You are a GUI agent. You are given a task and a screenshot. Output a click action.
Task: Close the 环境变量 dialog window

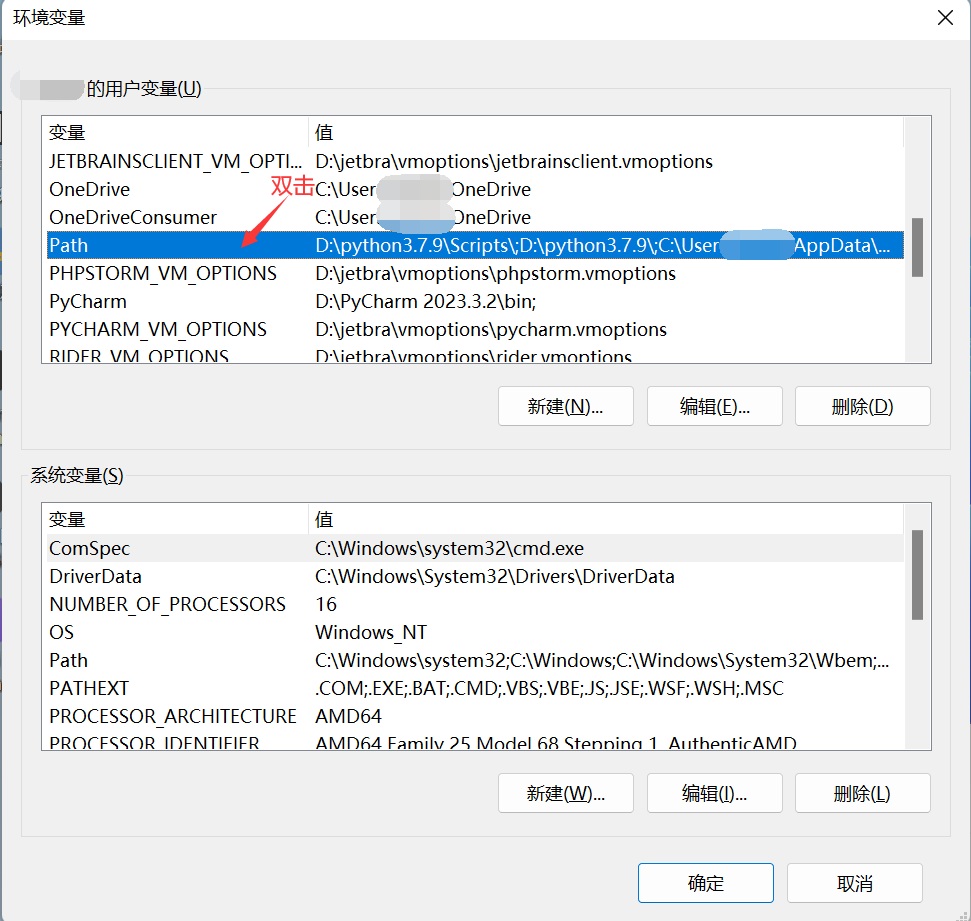point(943,17)
